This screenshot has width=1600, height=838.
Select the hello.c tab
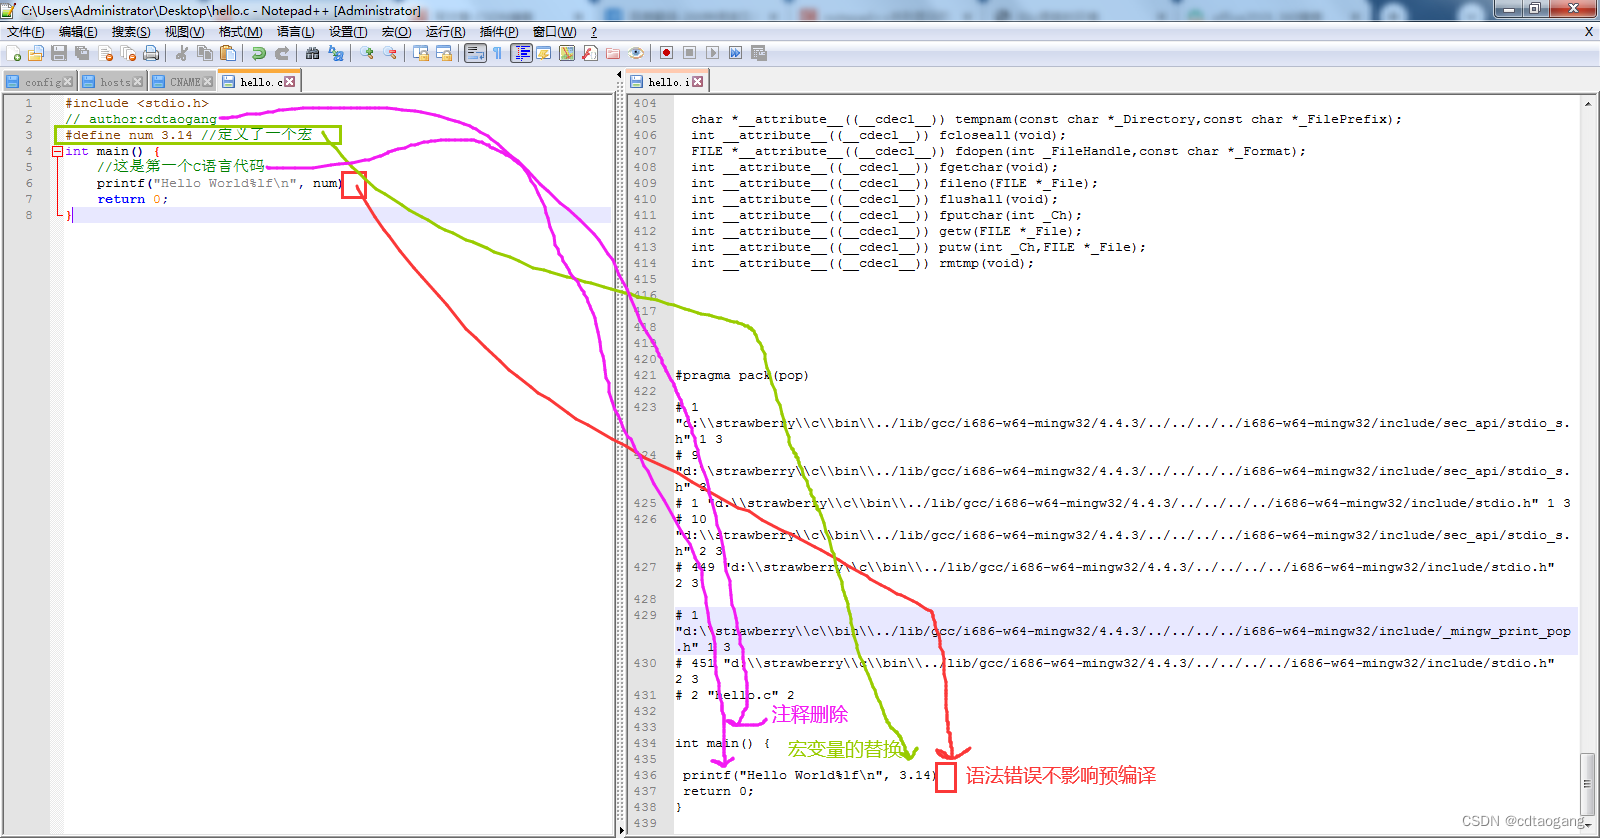(259, 81)
